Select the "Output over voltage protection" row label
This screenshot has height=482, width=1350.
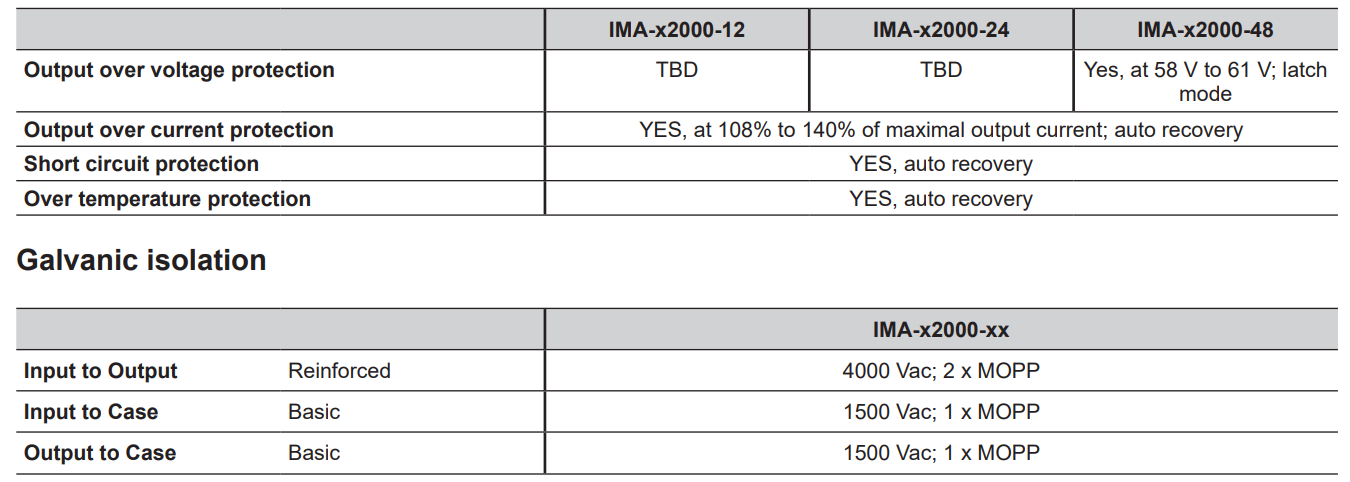179,70
